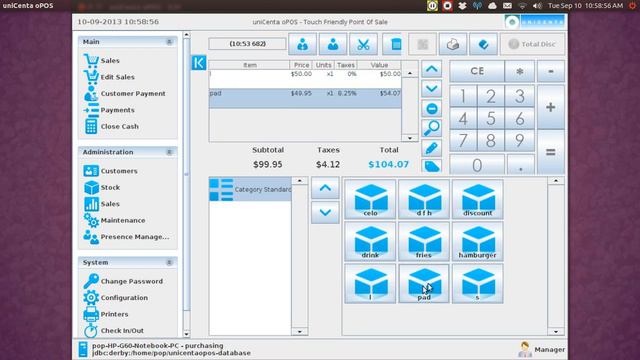Image resolution: width=640 pixels, height=360 pixels.
Task: Click left menu scrollbar down arrow
Action: tap(187, 334)
